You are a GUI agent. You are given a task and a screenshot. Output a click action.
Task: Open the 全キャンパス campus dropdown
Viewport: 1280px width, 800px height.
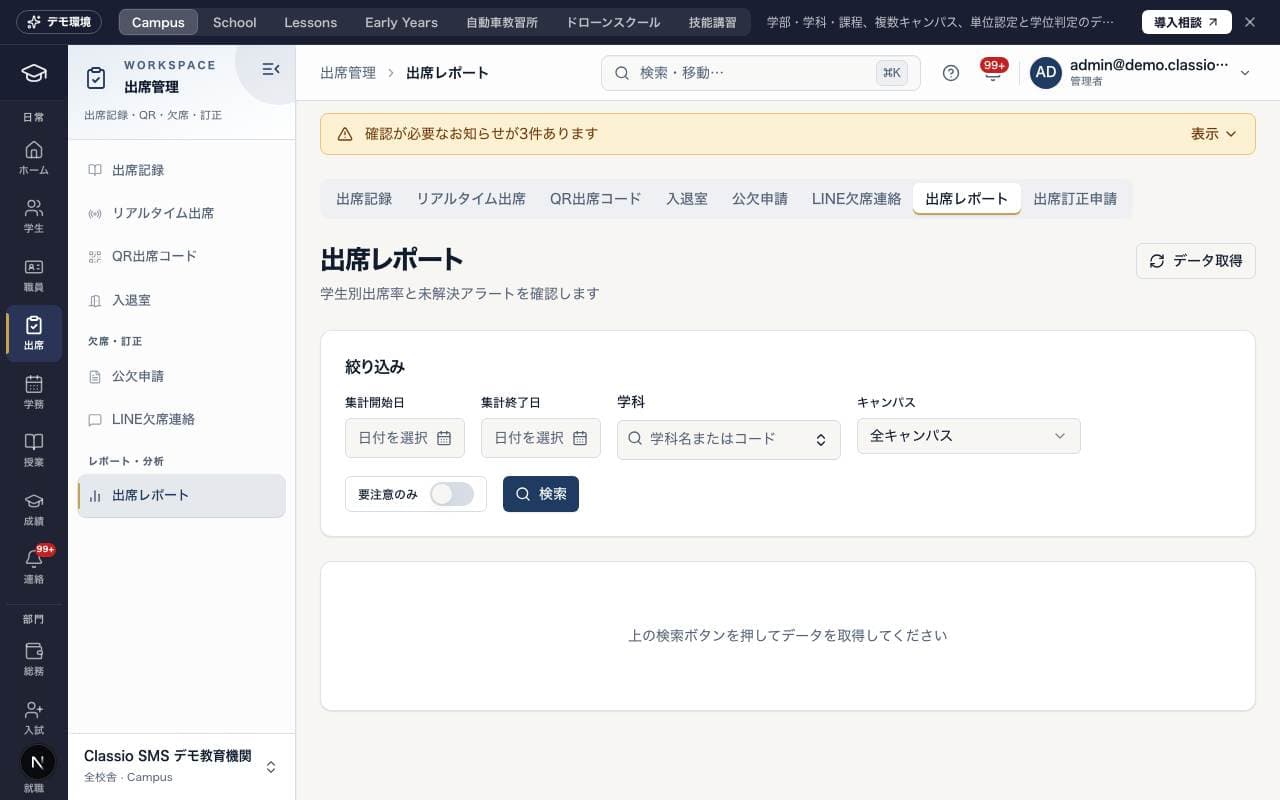[x=969, y=436]
